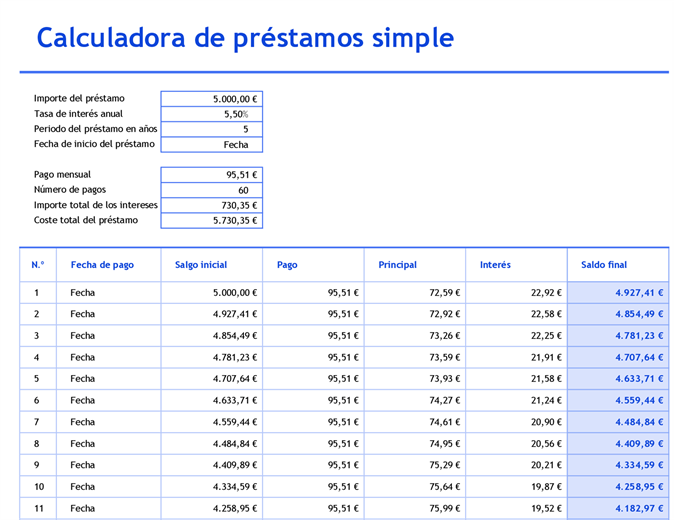Select the loan amount field 5.000,00 €

(x=211, y=99)
